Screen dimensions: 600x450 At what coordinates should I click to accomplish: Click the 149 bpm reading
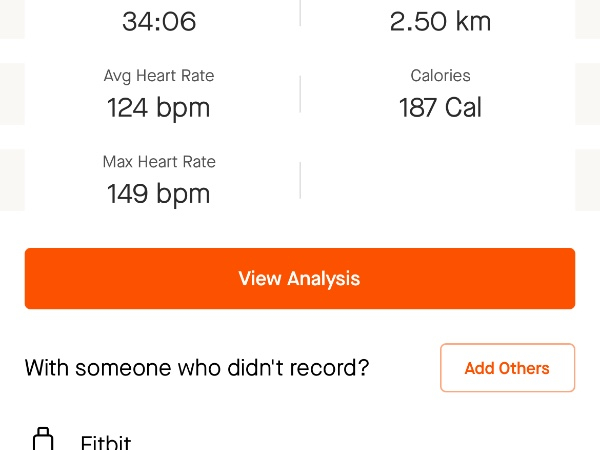click(158, 193)
